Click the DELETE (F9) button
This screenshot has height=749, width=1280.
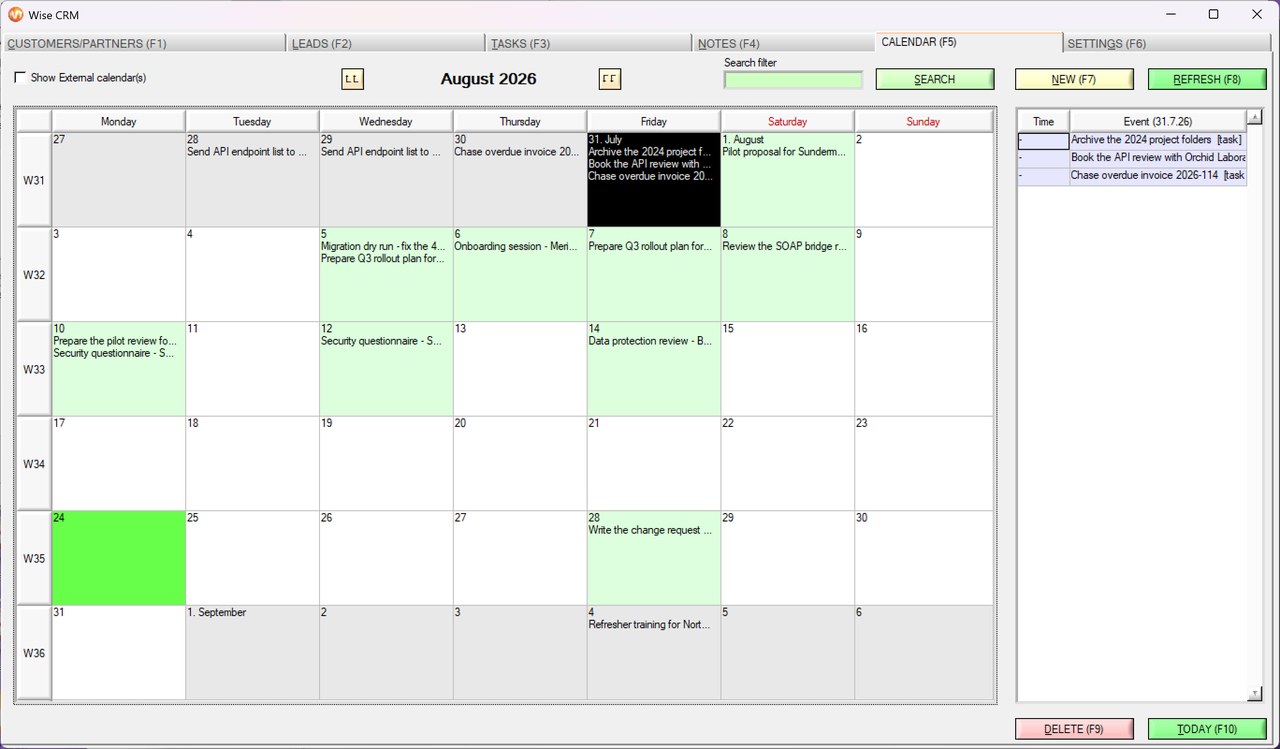coord(1074,729)
